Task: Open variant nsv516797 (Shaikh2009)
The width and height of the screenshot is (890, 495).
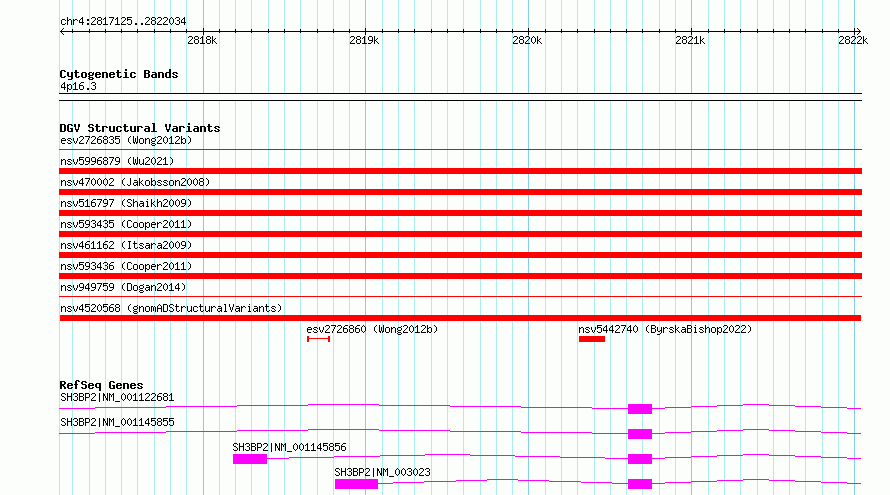Action: click(126, 203)
